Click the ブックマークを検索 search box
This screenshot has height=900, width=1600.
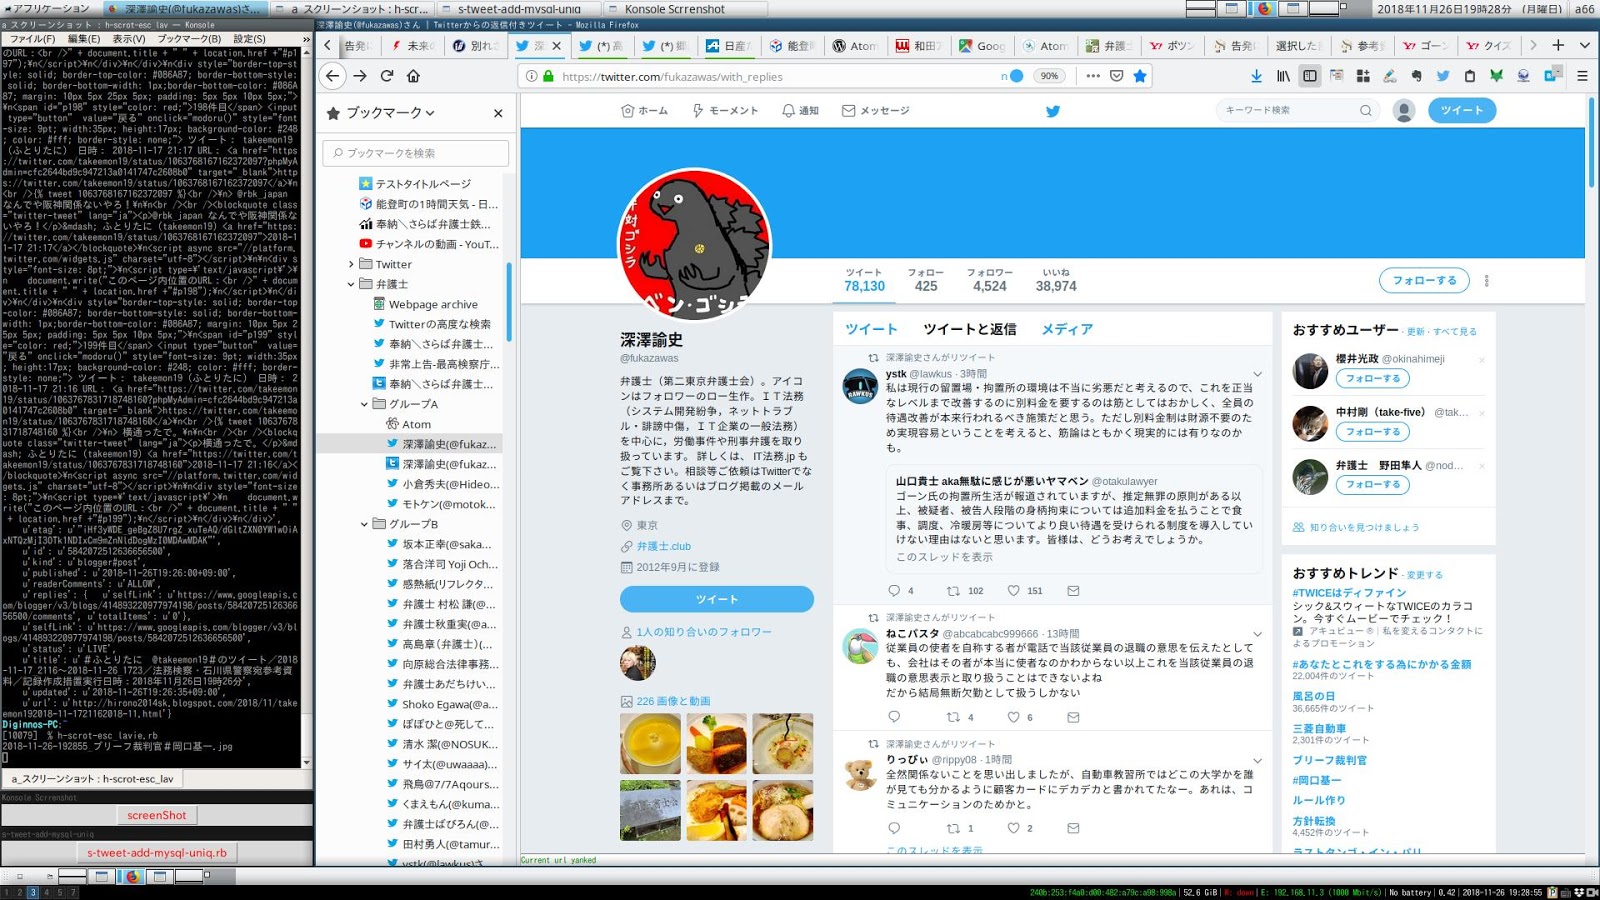click(415, 153)
